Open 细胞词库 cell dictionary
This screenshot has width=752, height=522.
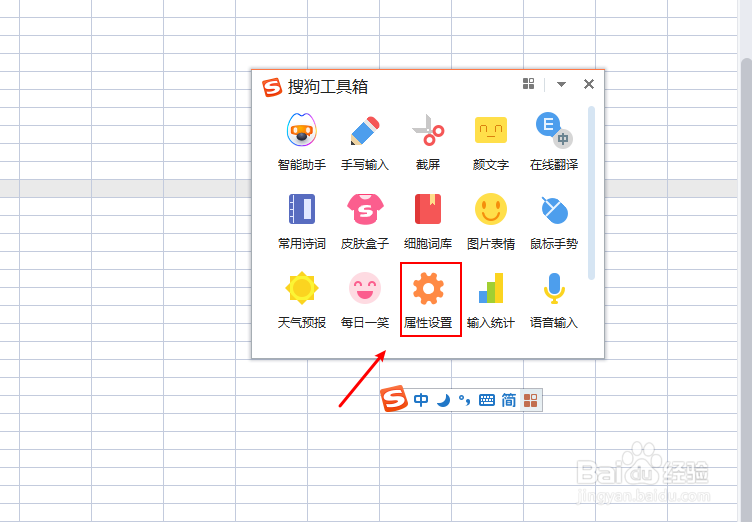click(x=428, y=221)
